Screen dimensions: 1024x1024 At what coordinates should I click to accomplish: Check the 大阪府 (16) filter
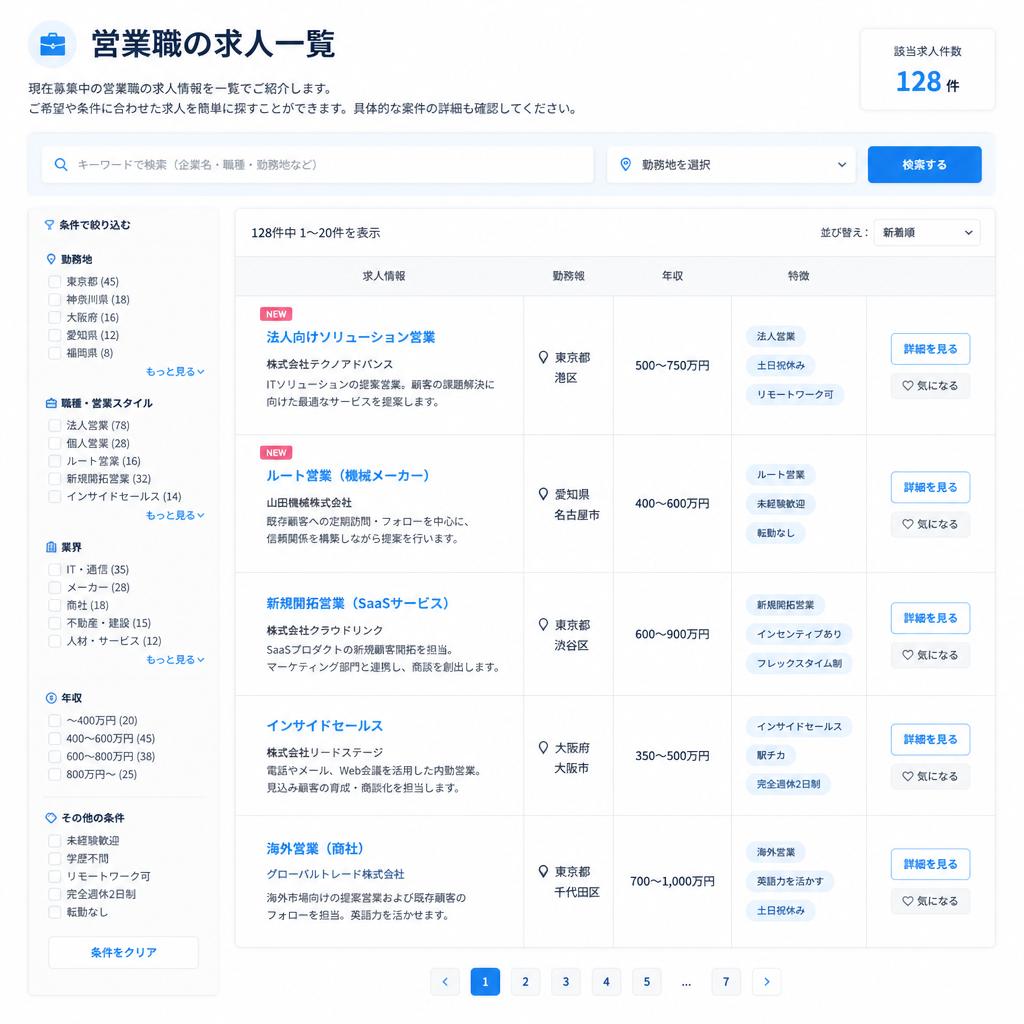(55, 317)
